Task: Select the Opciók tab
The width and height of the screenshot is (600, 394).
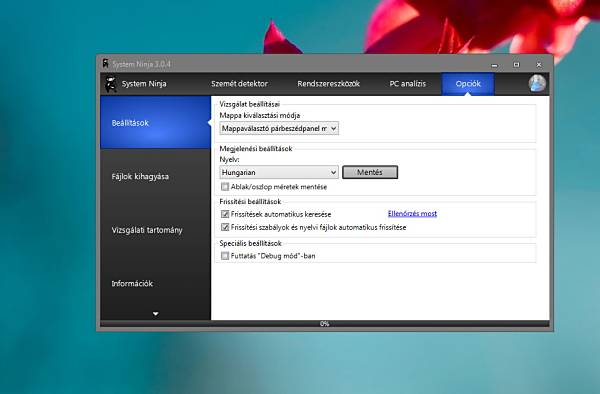Action: coord(468,84)
